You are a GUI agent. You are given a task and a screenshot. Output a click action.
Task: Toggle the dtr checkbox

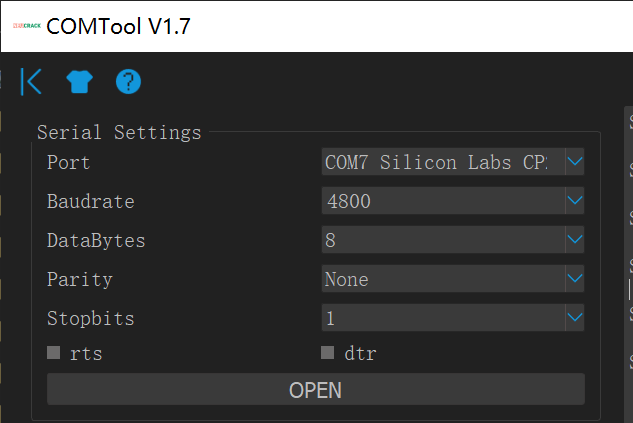[x=327, y=353]
